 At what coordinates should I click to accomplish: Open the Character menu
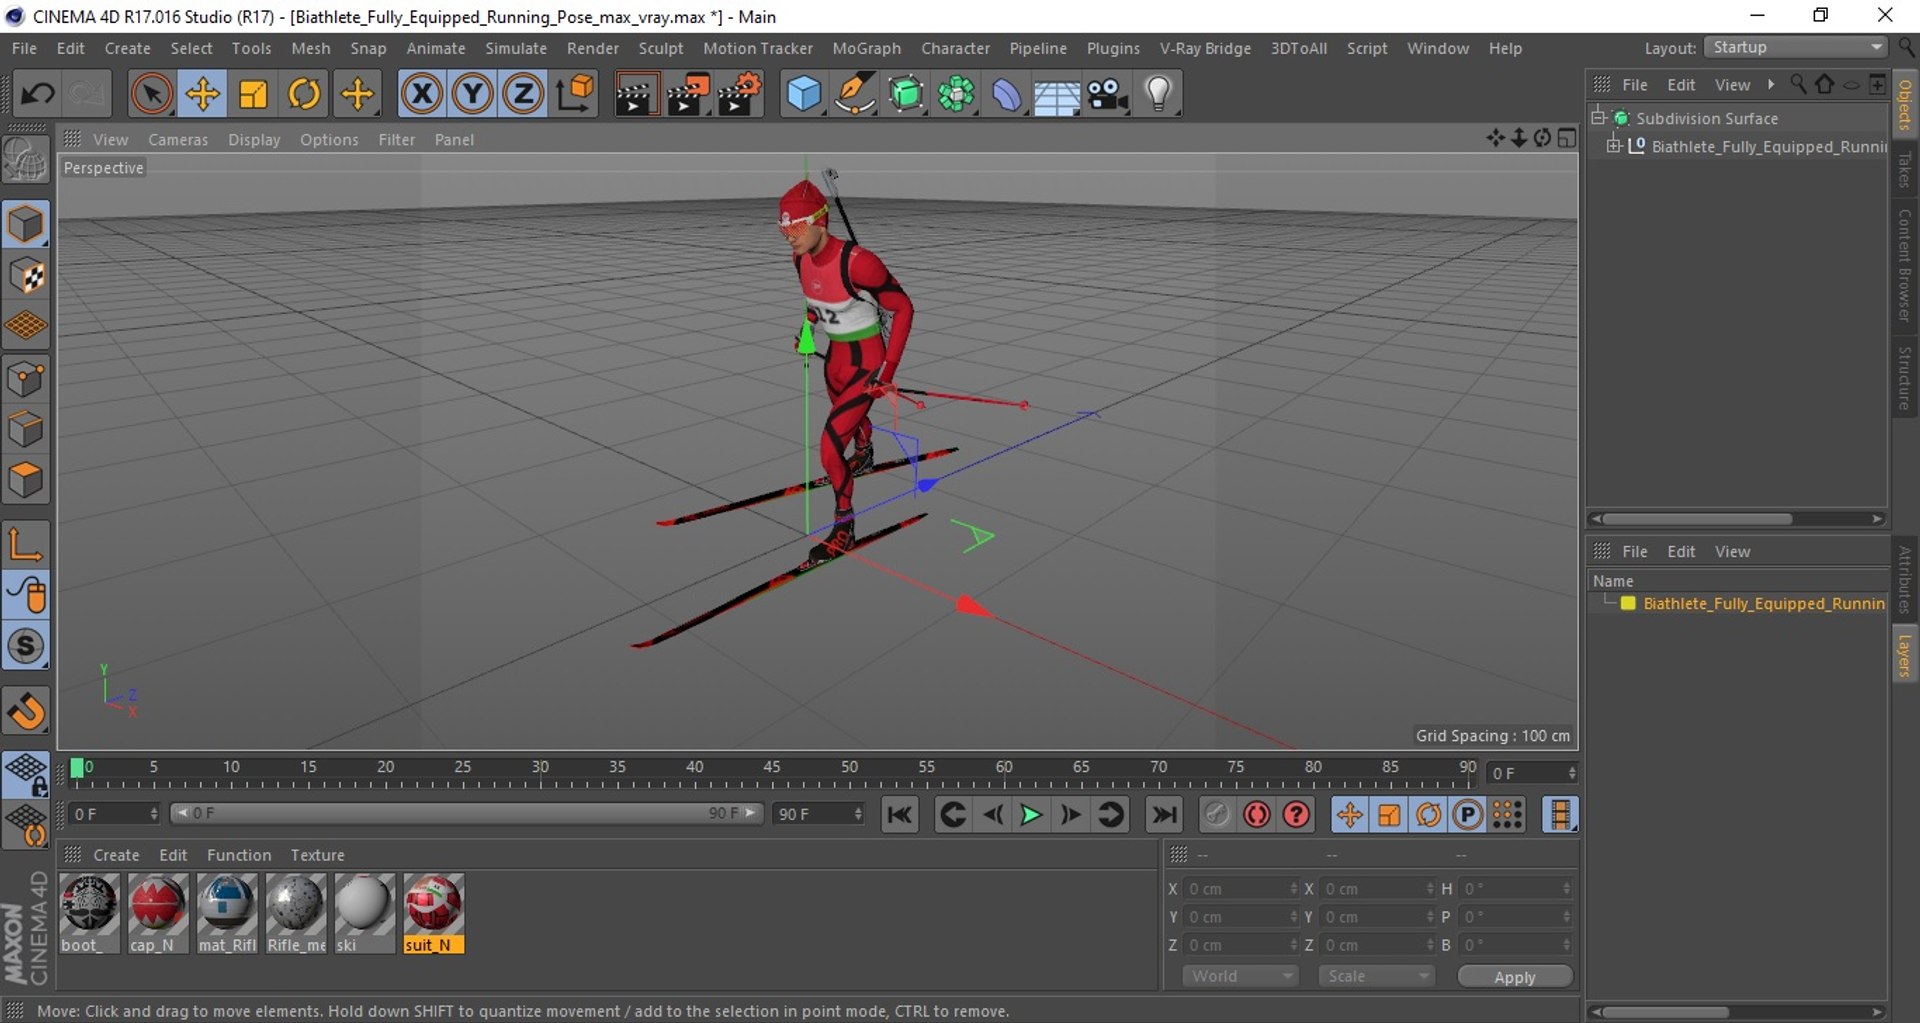click(x=955, y=48)
